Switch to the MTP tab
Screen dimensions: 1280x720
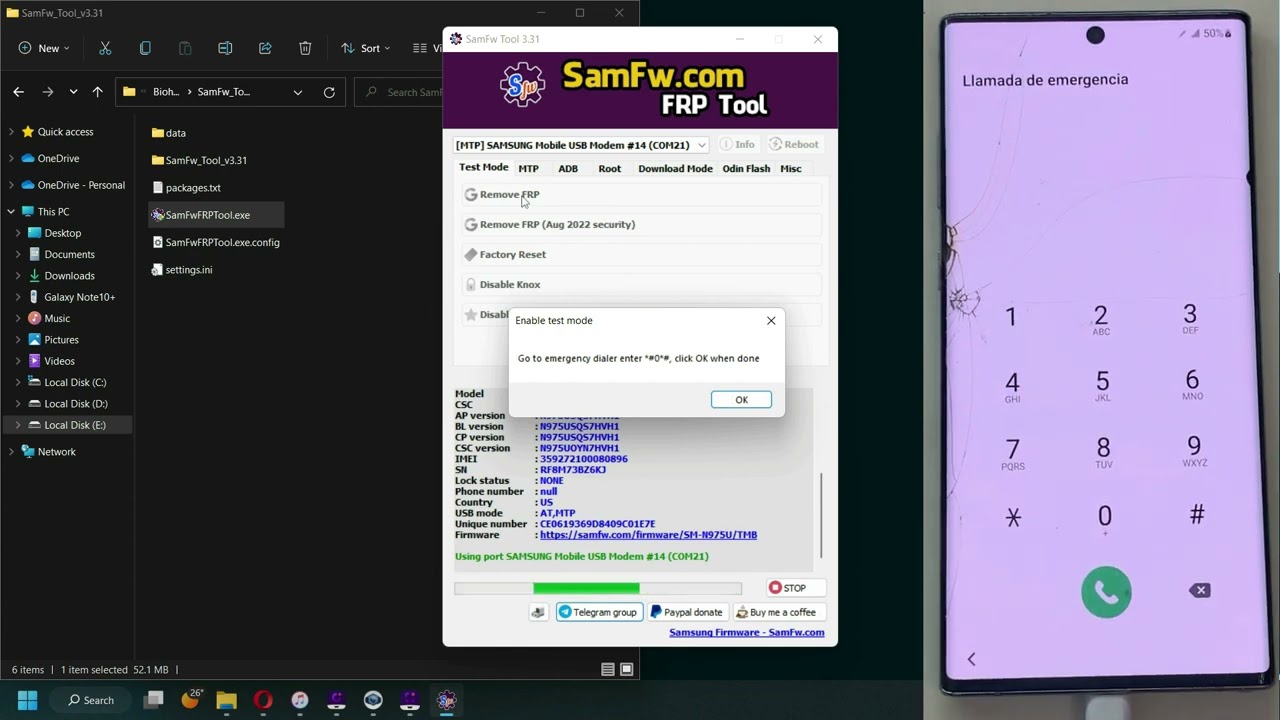[x=528, y=169]
